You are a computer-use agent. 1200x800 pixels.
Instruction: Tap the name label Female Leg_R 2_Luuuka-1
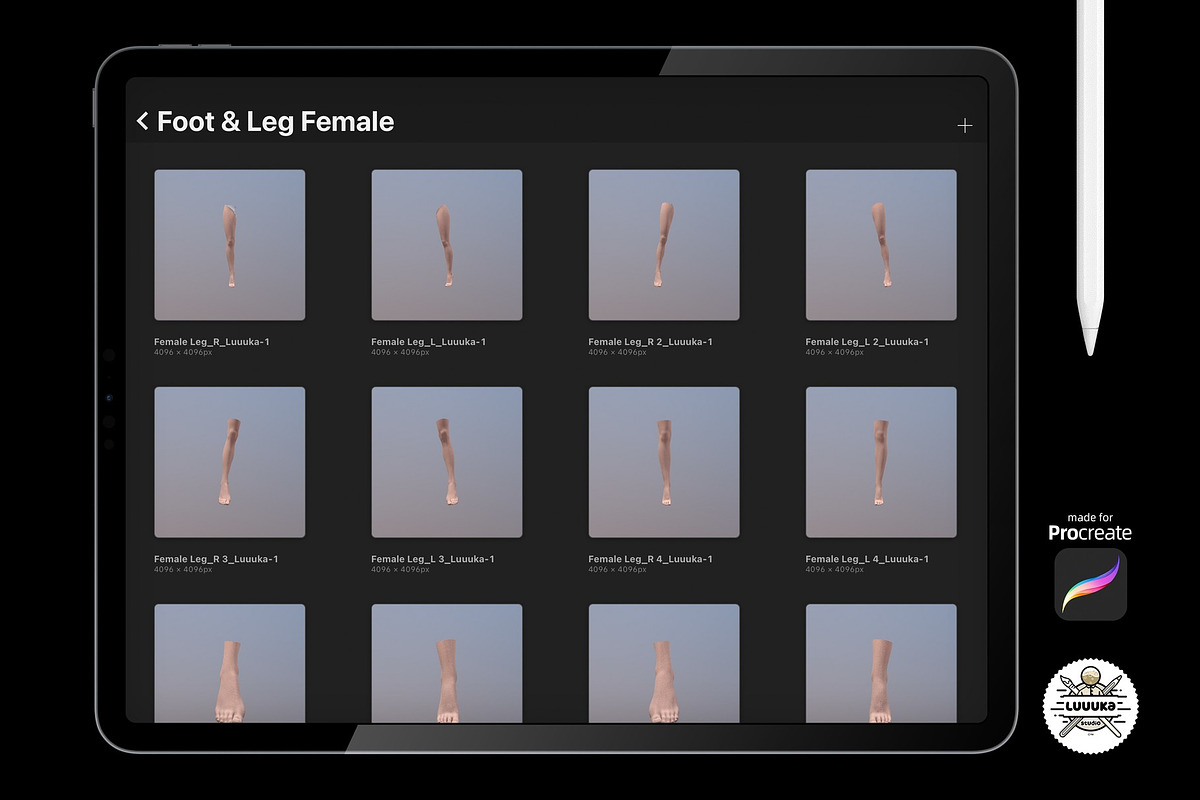pos(651,342)
